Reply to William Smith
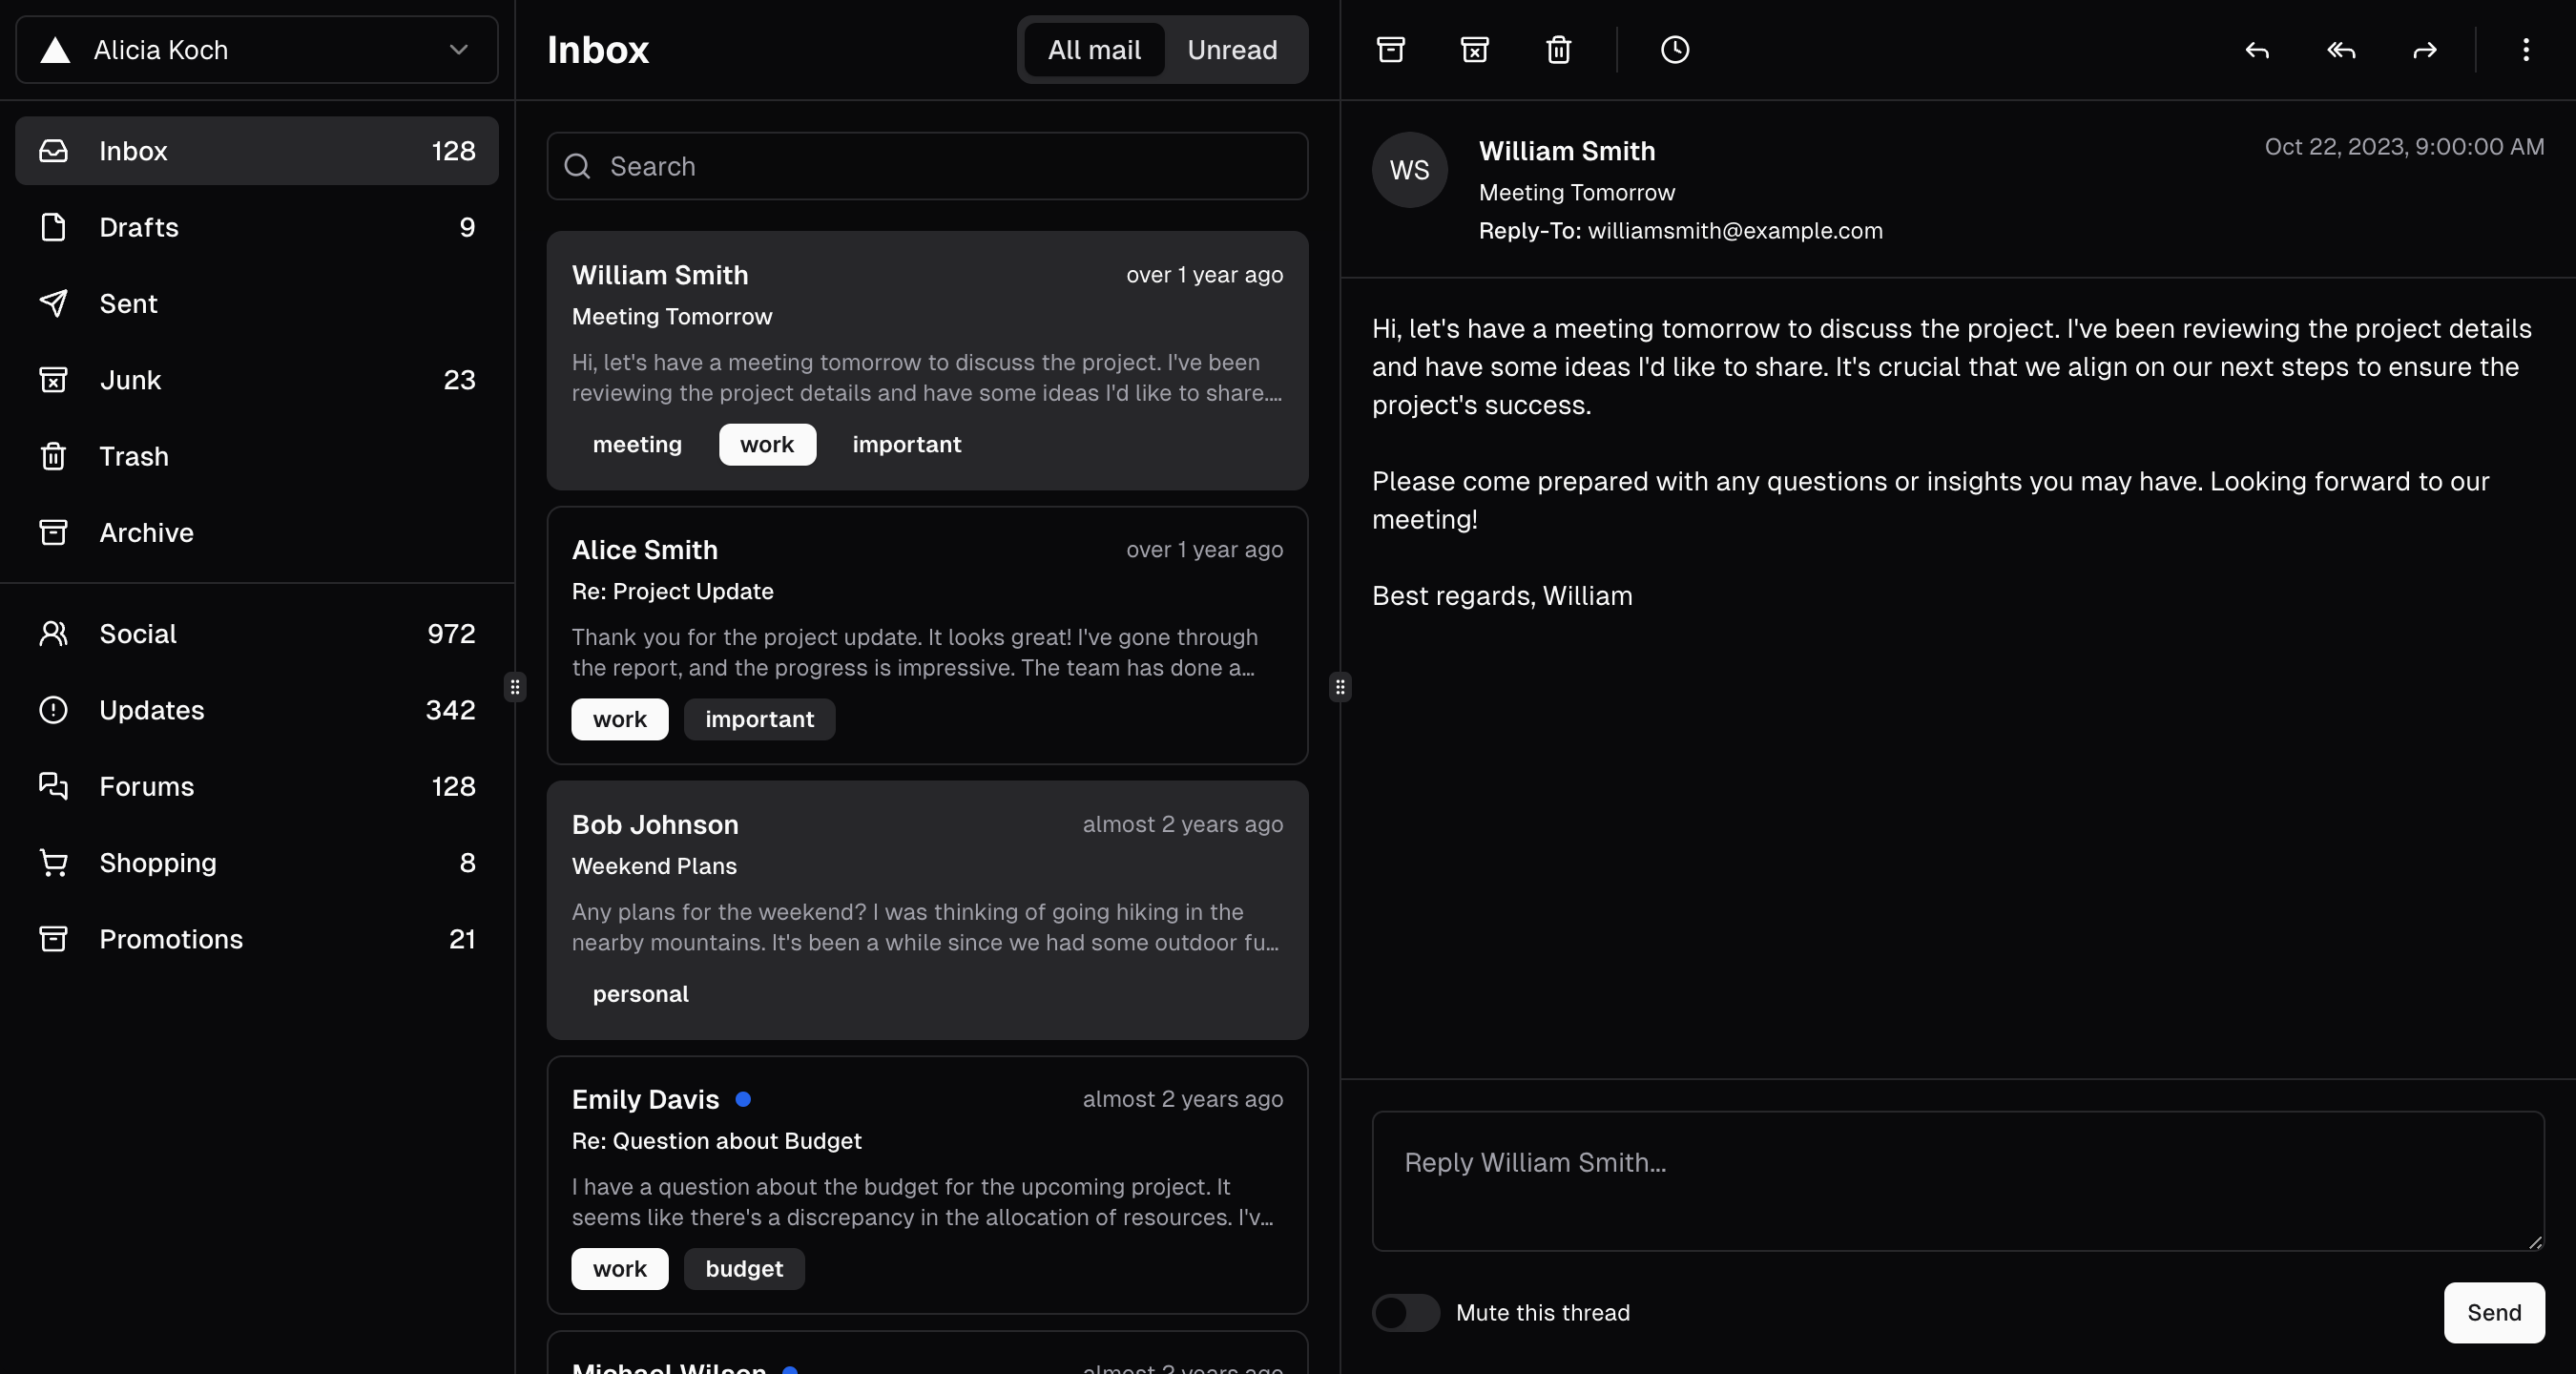 pyautogui.click(x=2257, y=51)
